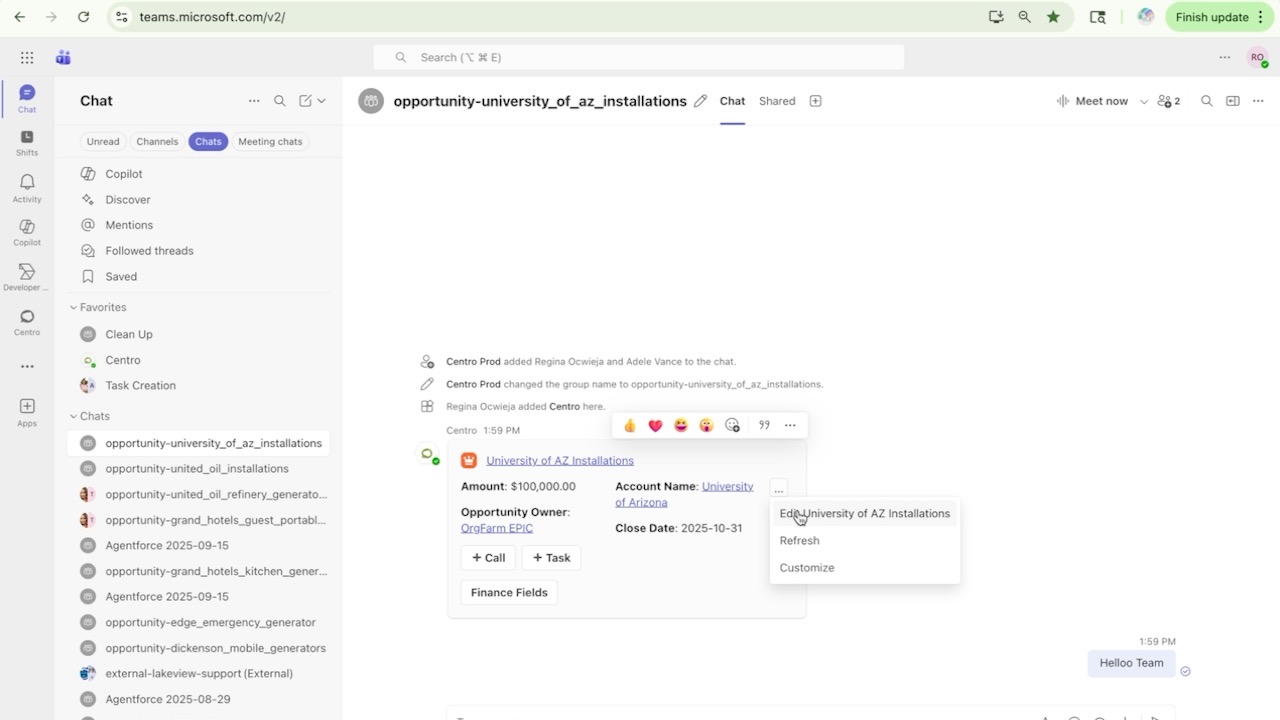Choose Customize from the card menu
This screenshot has height=720, width=1280.
(865, 567)
